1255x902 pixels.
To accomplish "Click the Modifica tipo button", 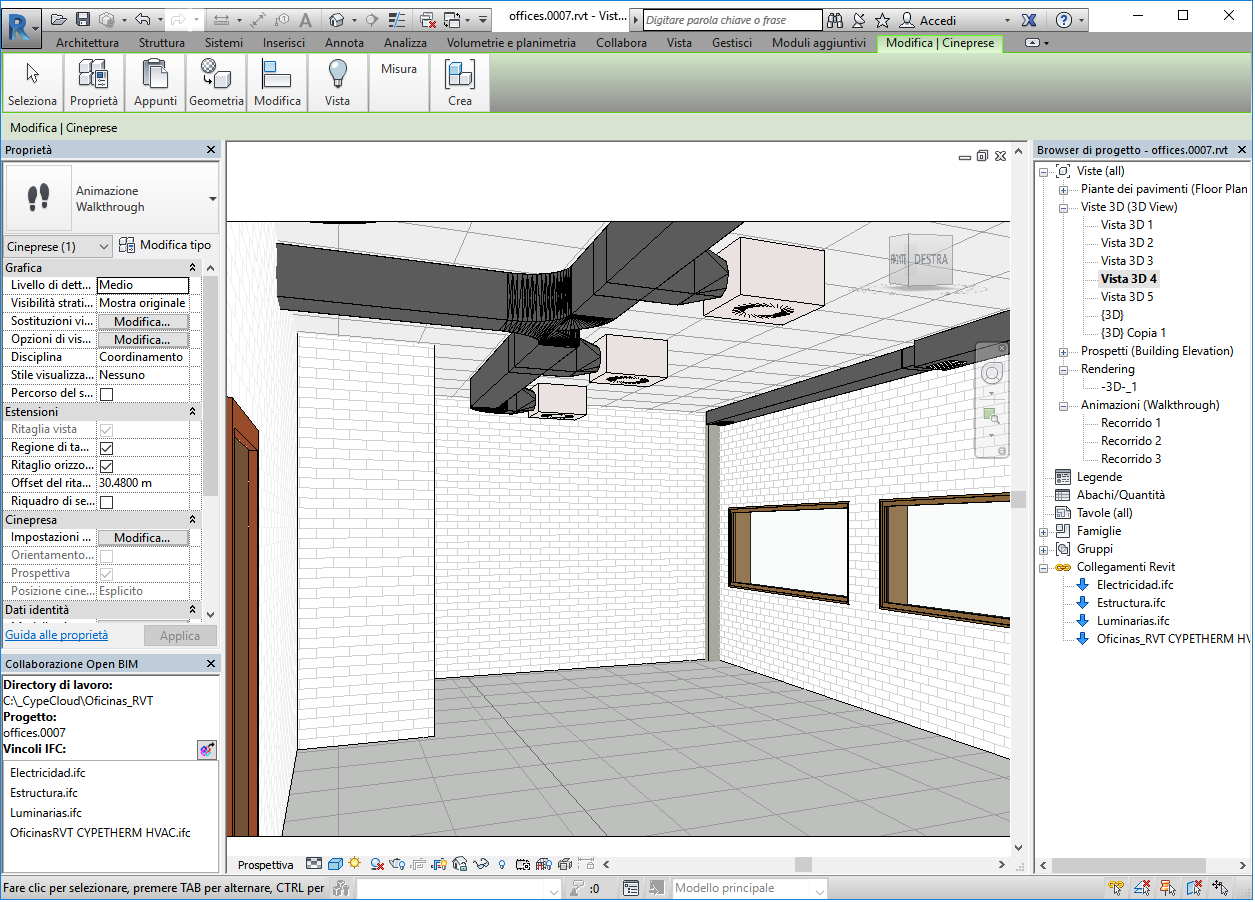I will click(x=165, y=245).
